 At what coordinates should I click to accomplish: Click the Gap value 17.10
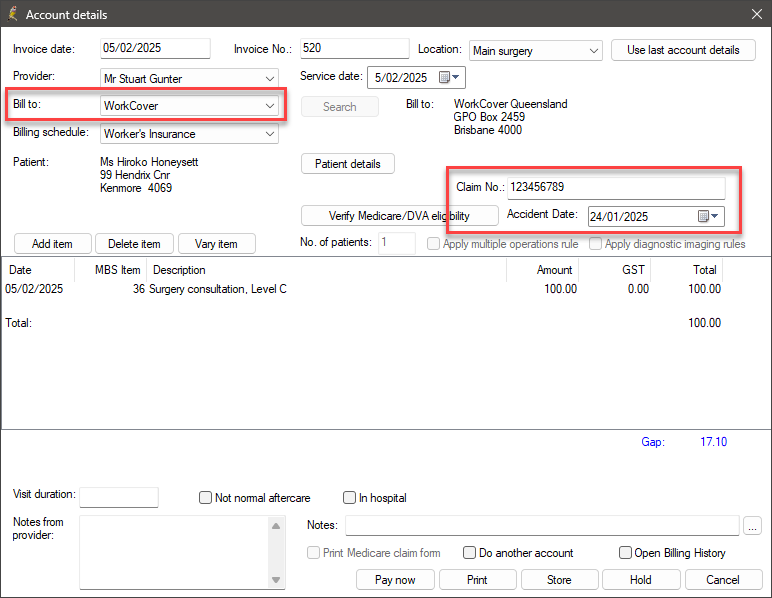coord(713,441)
